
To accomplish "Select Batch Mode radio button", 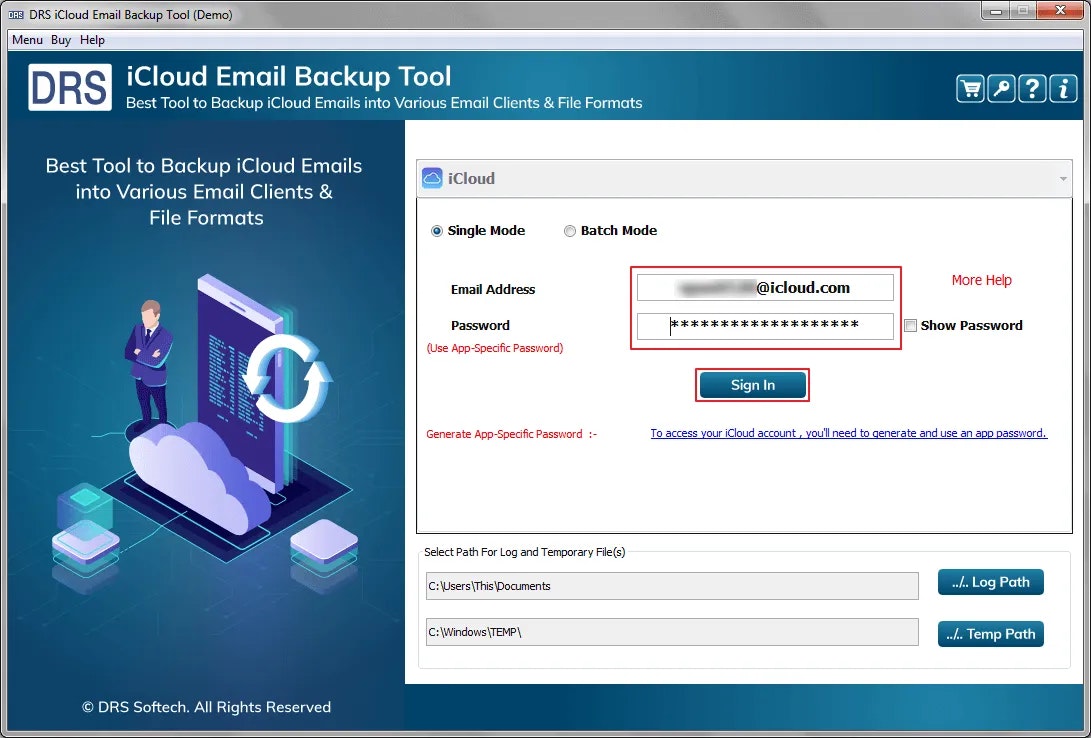I will pos(570,231).
